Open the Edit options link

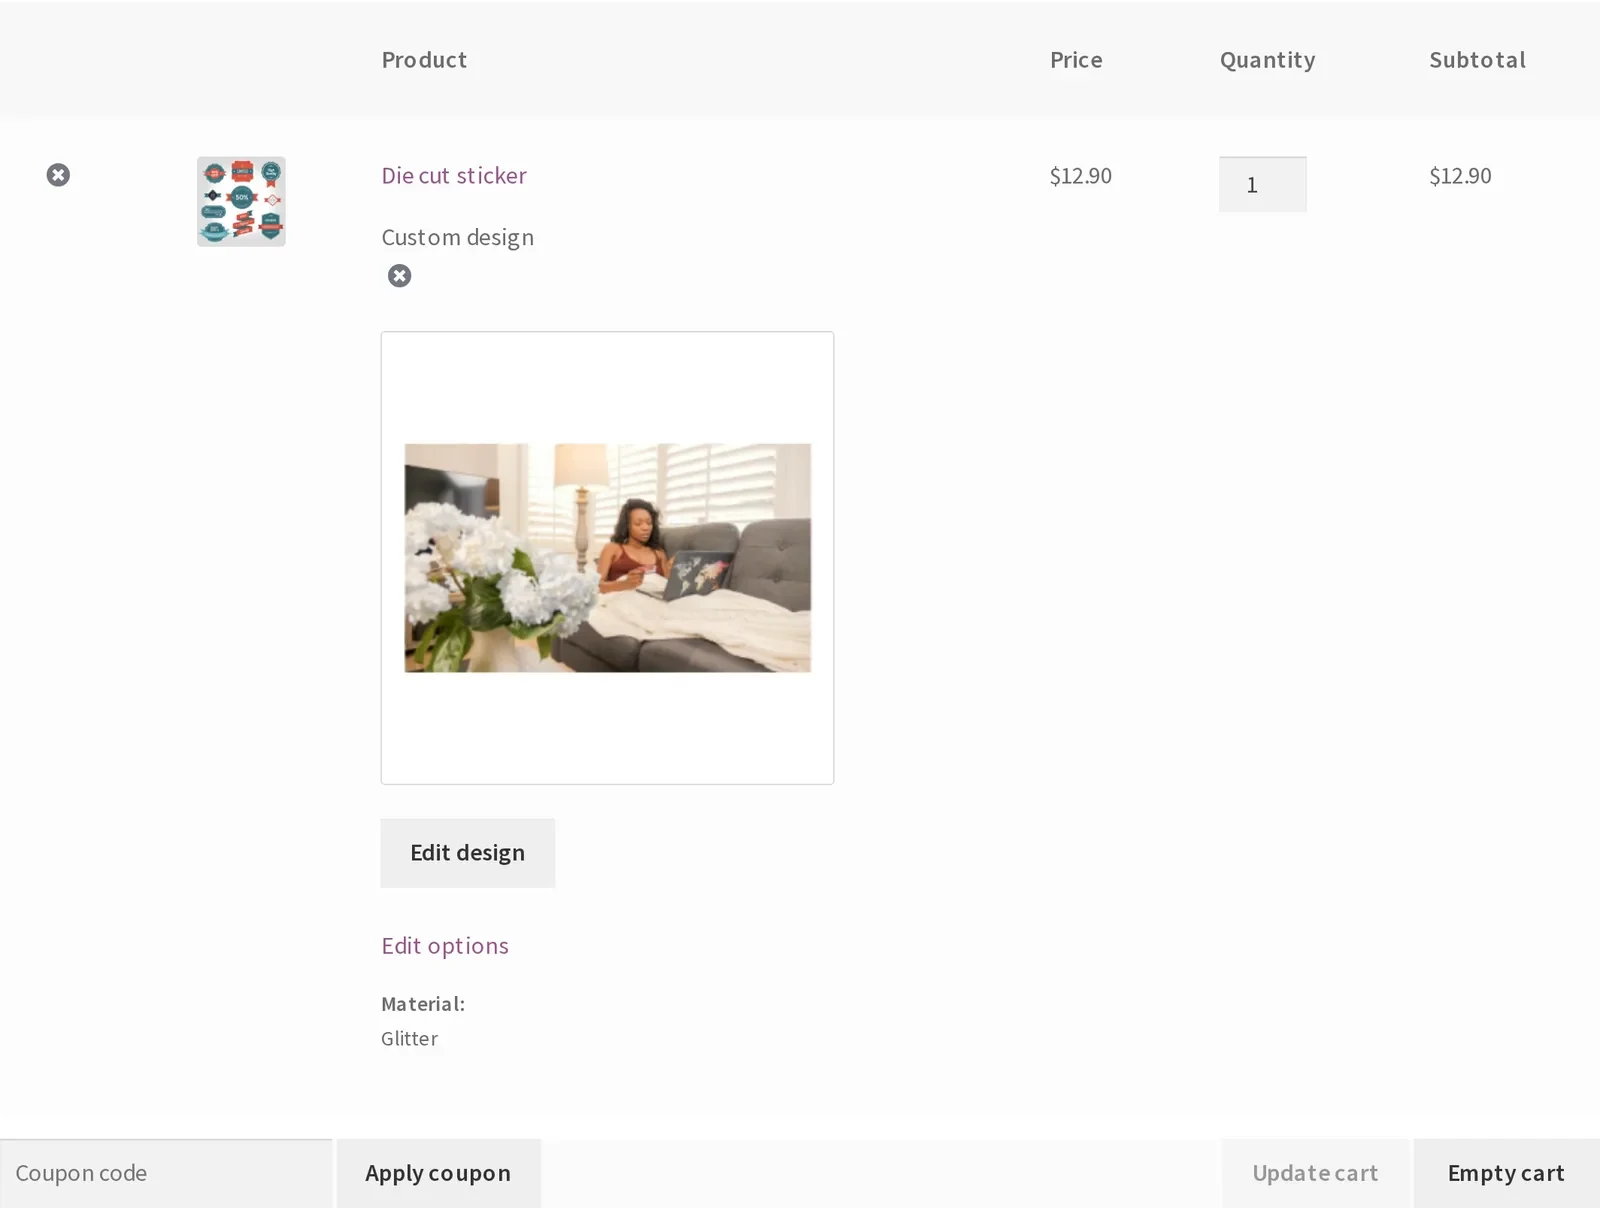coord(444,946)
